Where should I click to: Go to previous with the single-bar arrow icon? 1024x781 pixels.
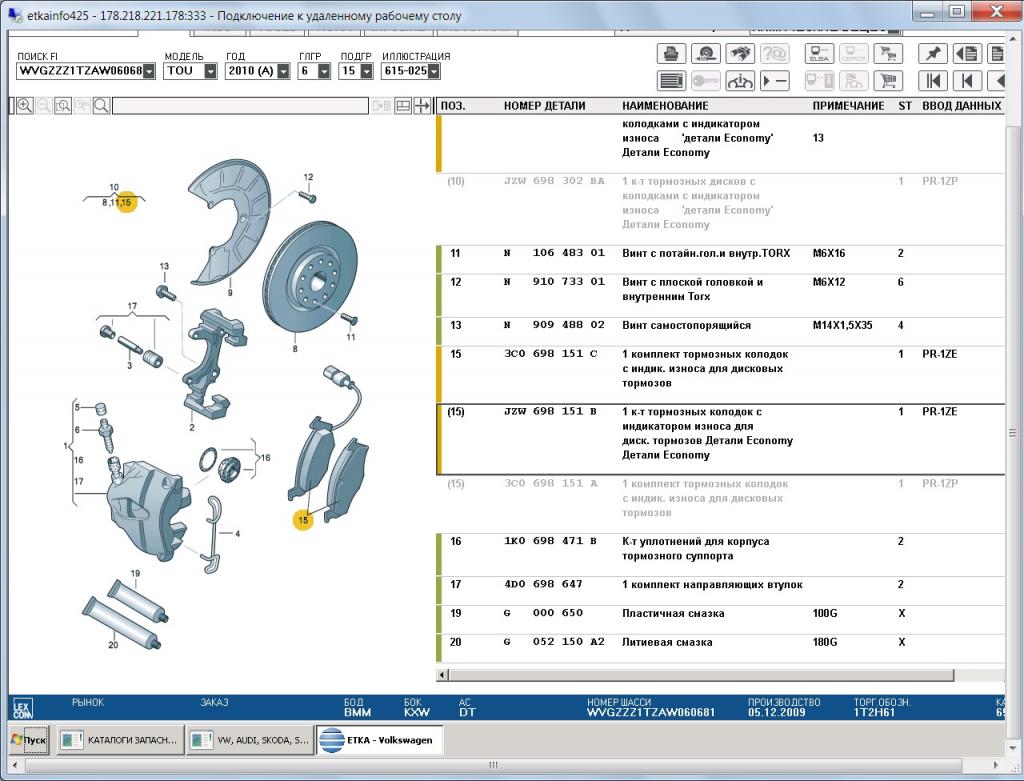pos(967,81)
